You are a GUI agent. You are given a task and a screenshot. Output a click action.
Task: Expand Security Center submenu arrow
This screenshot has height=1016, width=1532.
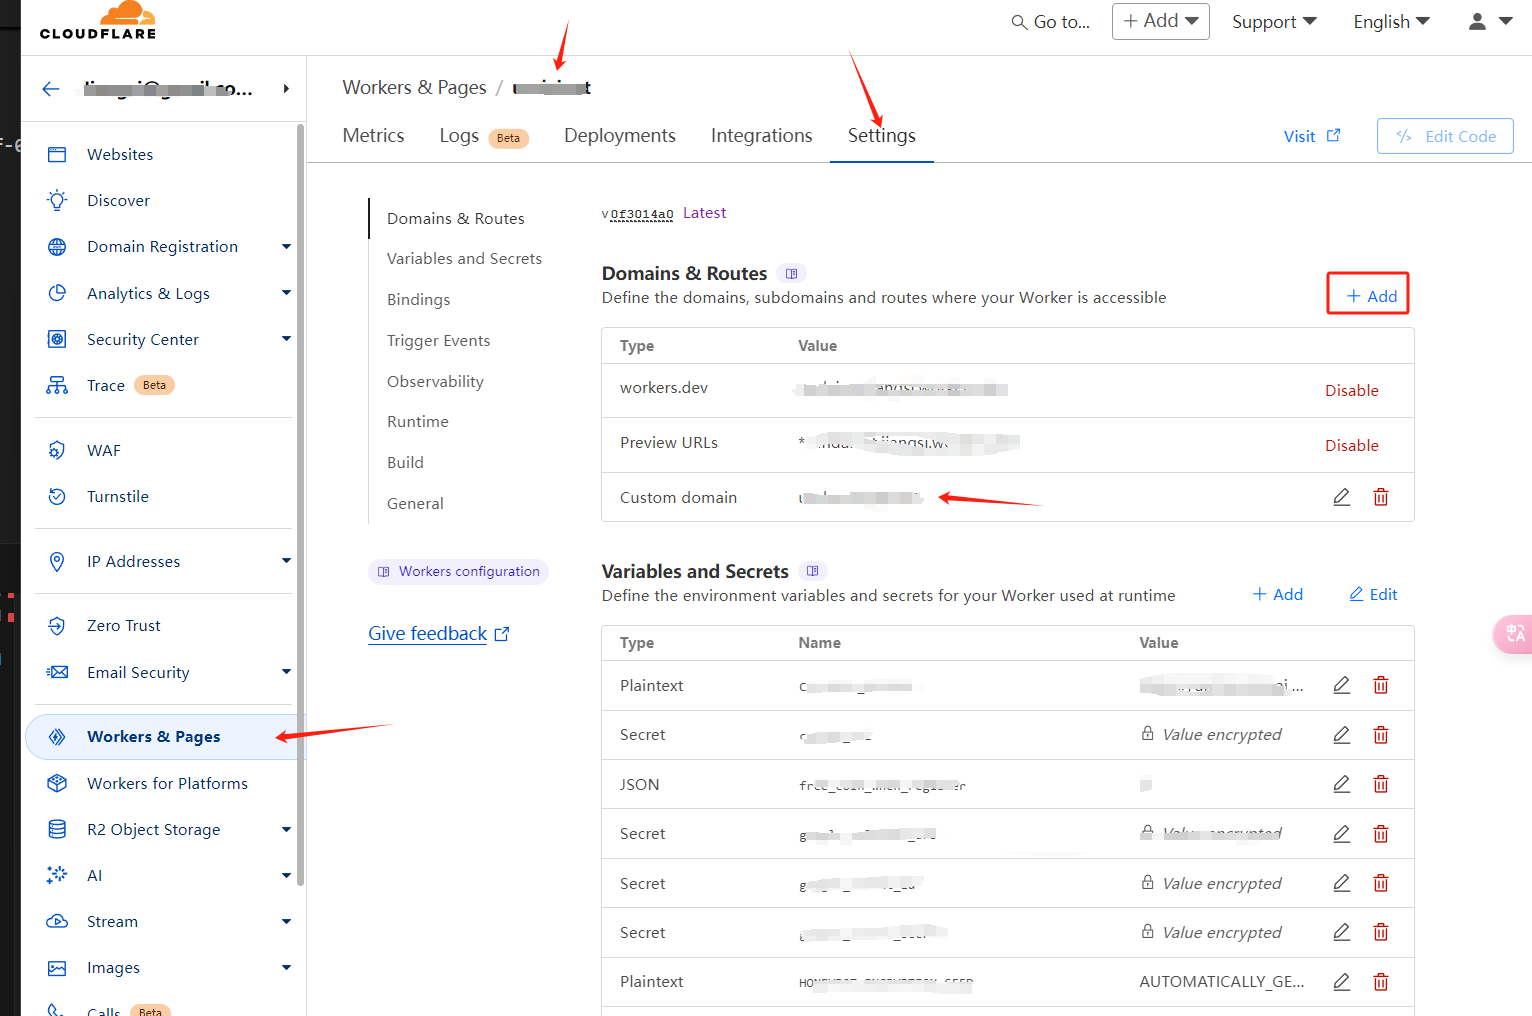286,339
